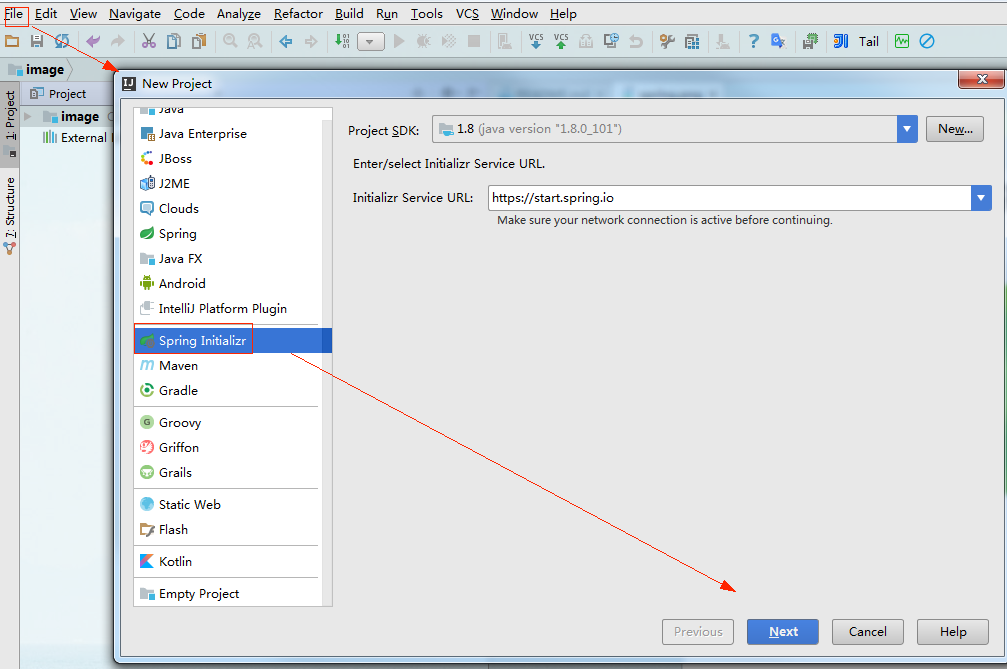Click the Stop square icon
The width and height of the screenshot is (1007, 669).
coord(474,42)
